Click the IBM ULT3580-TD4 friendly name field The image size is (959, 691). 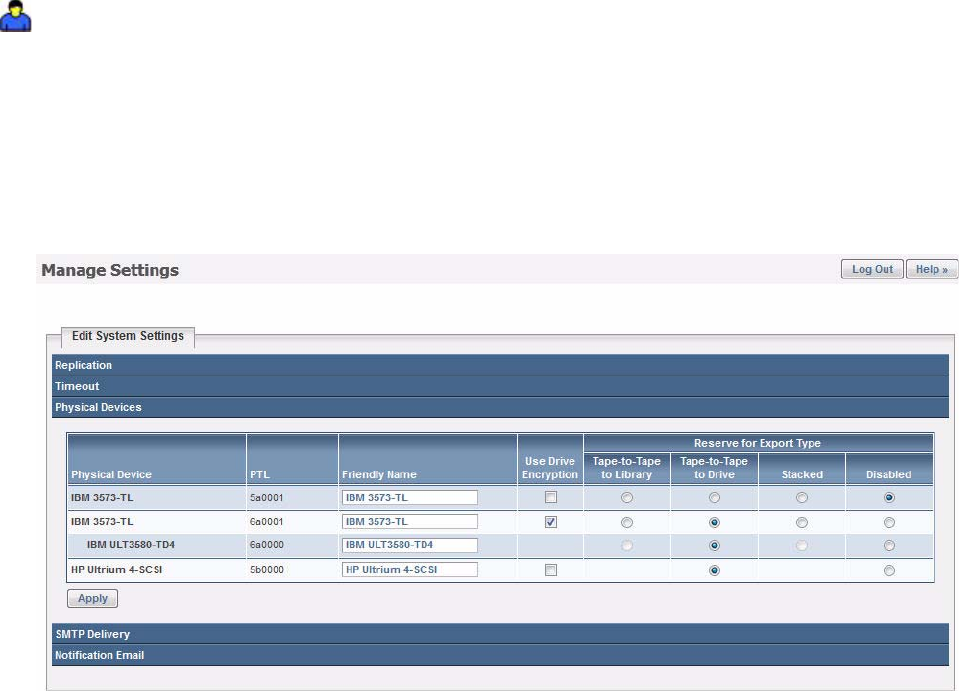410,545
